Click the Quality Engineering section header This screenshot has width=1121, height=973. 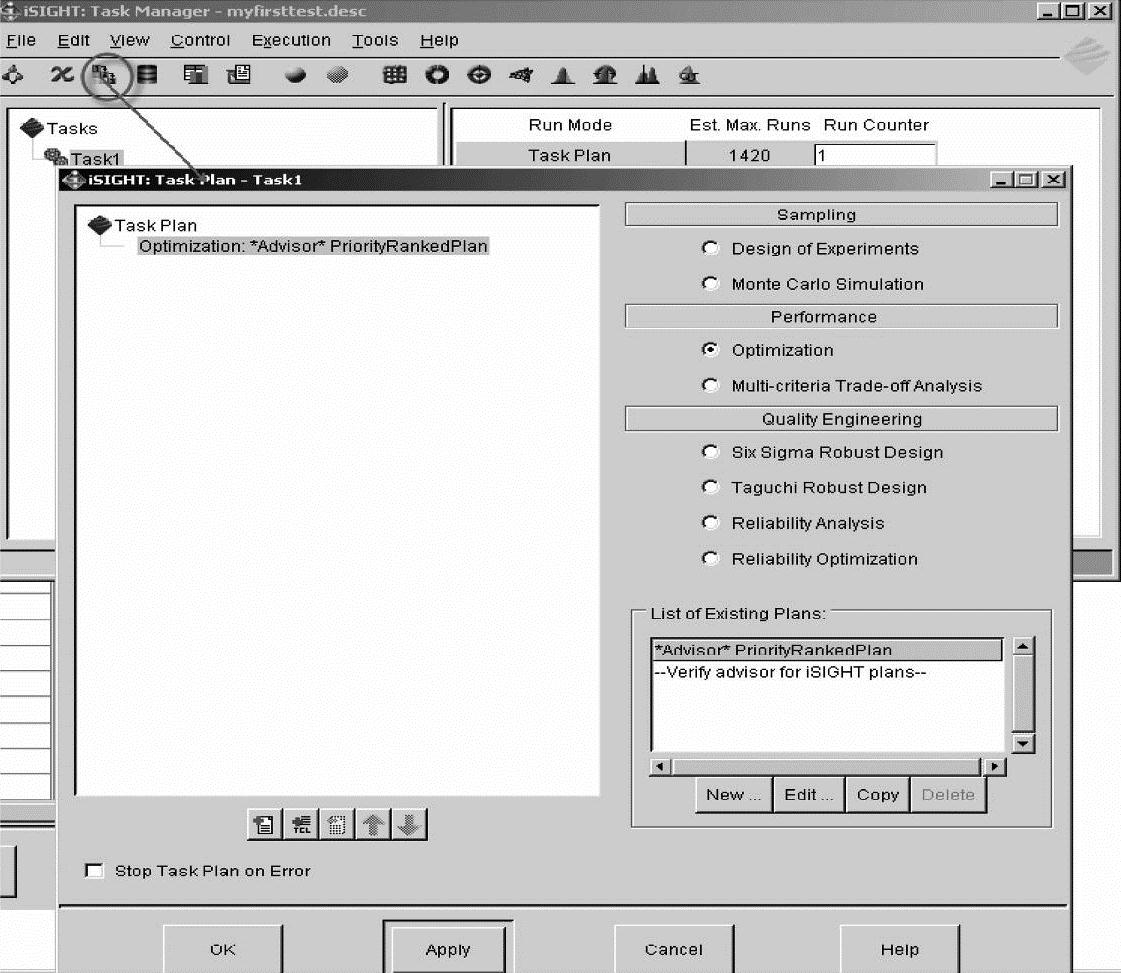[x=841, y=419]
